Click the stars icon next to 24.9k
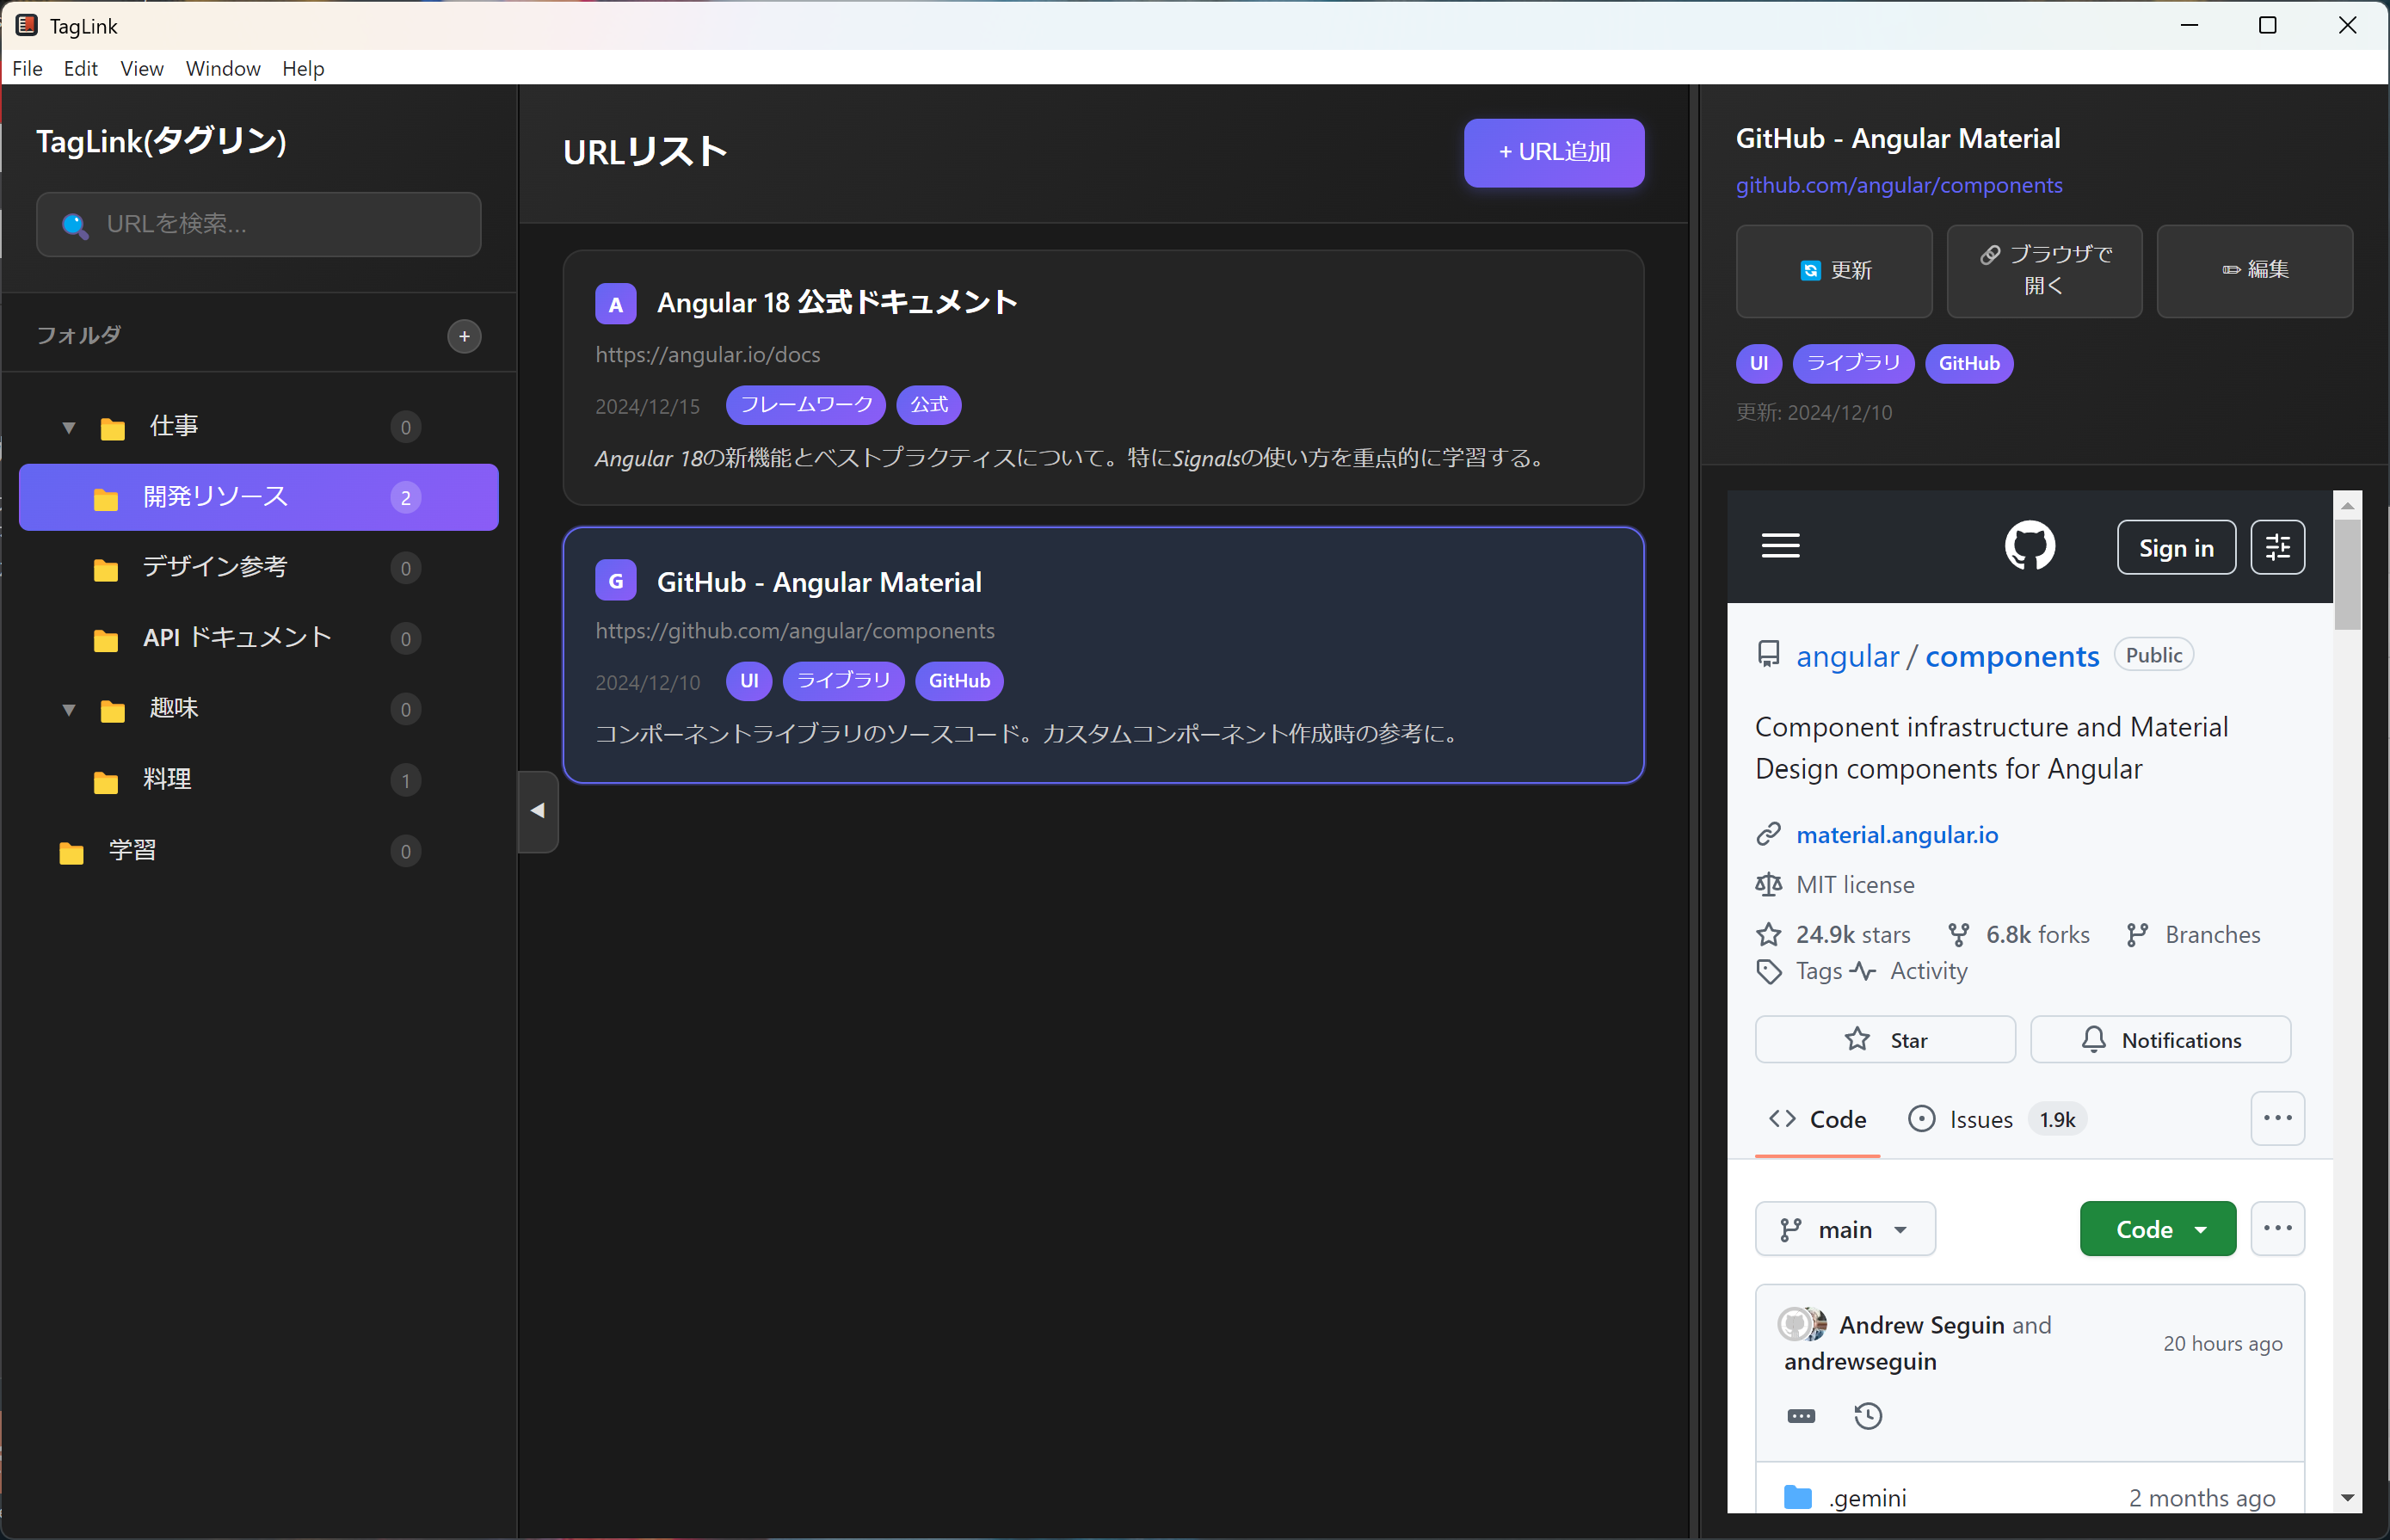2390x1540 pixels. pyautogui.click(x=1768, y=934)
